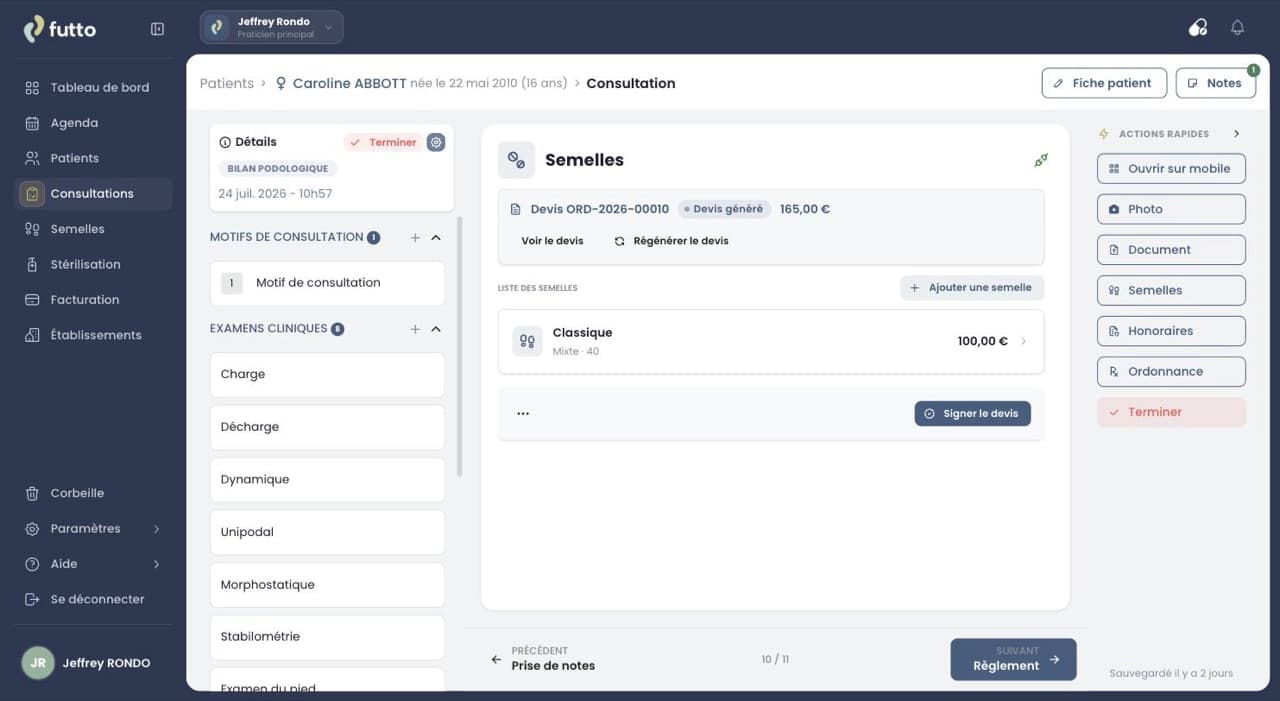Open the notifications bell
This screenshot has height=701, width=1280.
point(1237,28)
